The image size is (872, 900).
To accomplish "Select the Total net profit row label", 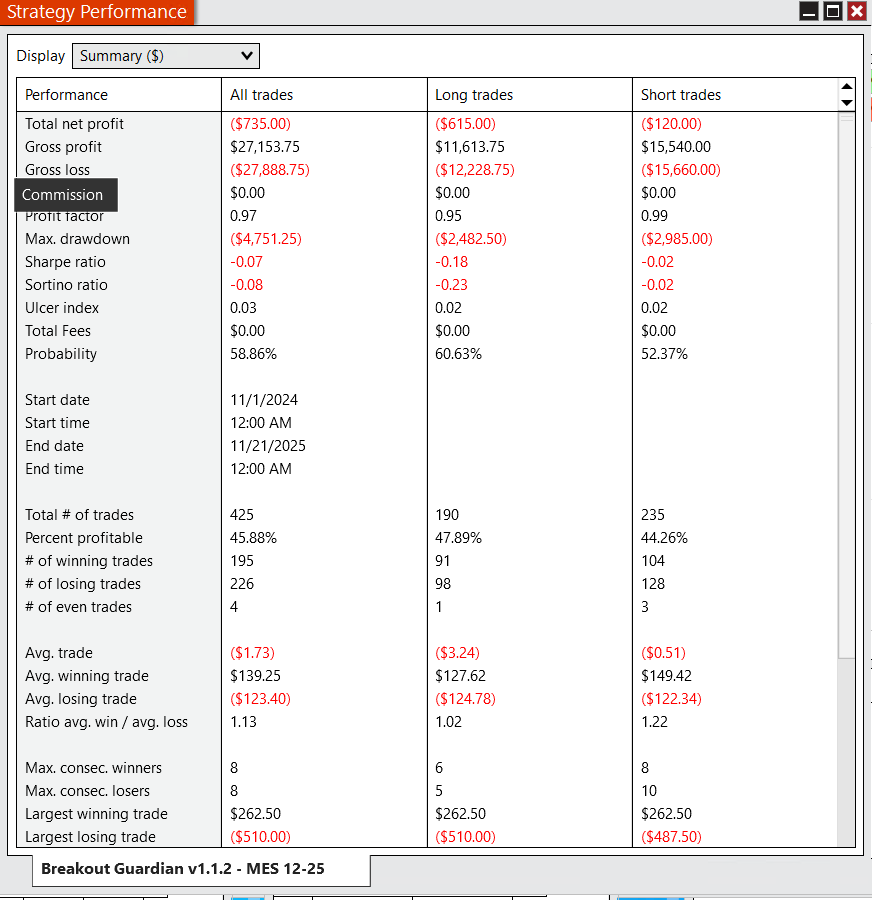I will 75,124.
